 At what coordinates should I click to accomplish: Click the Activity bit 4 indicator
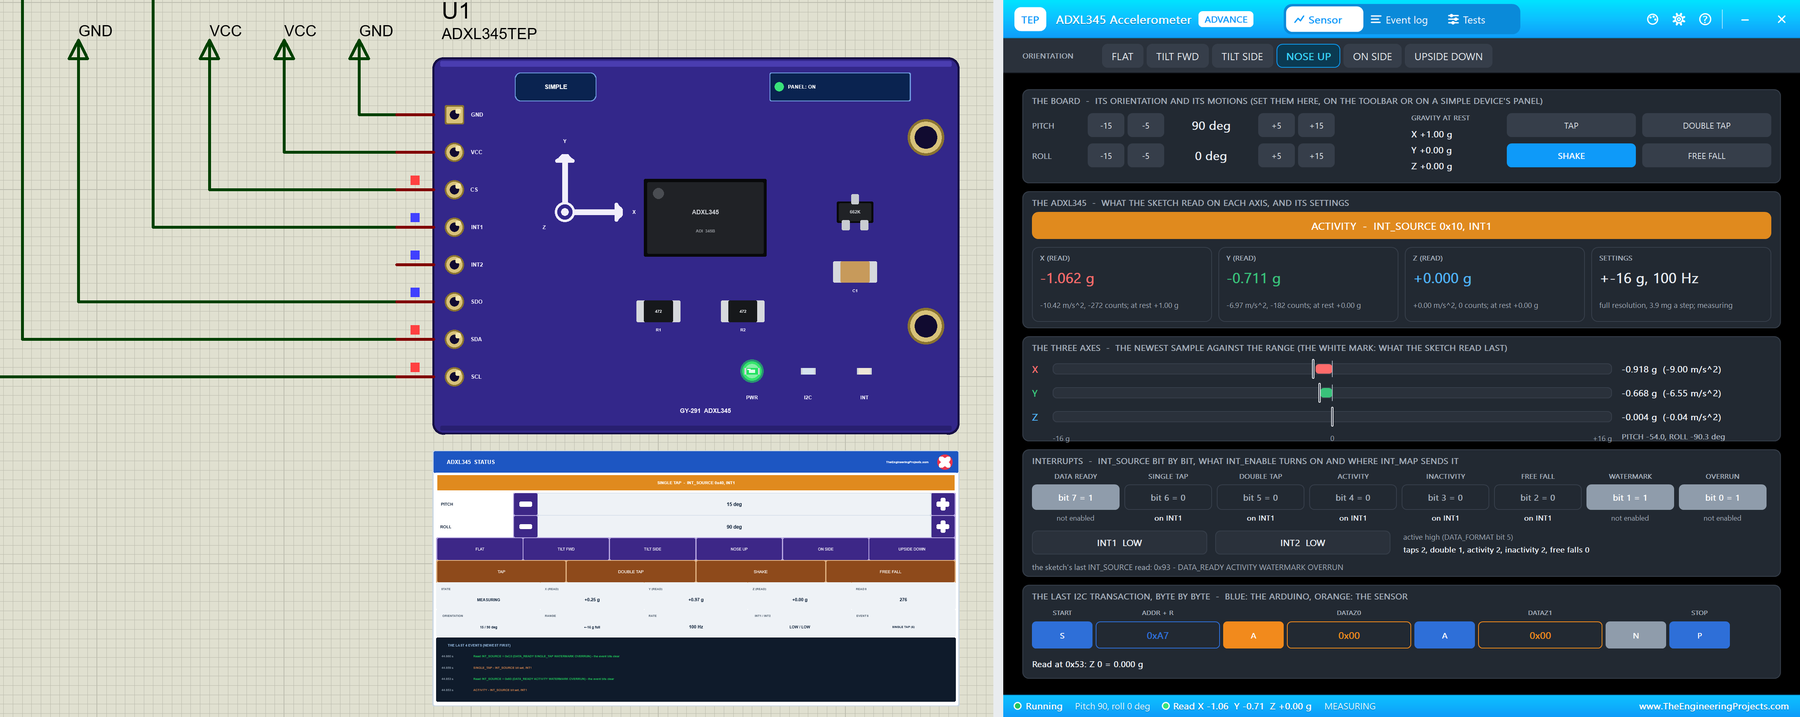1352,497
